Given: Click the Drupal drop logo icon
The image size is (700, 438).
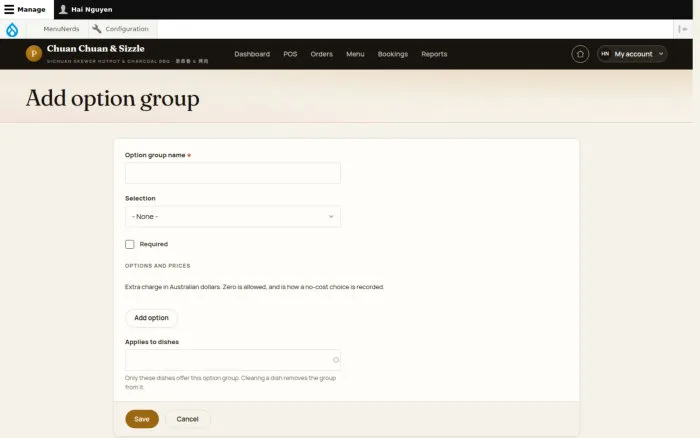Looking at the screenshot, I should (12, 29).
